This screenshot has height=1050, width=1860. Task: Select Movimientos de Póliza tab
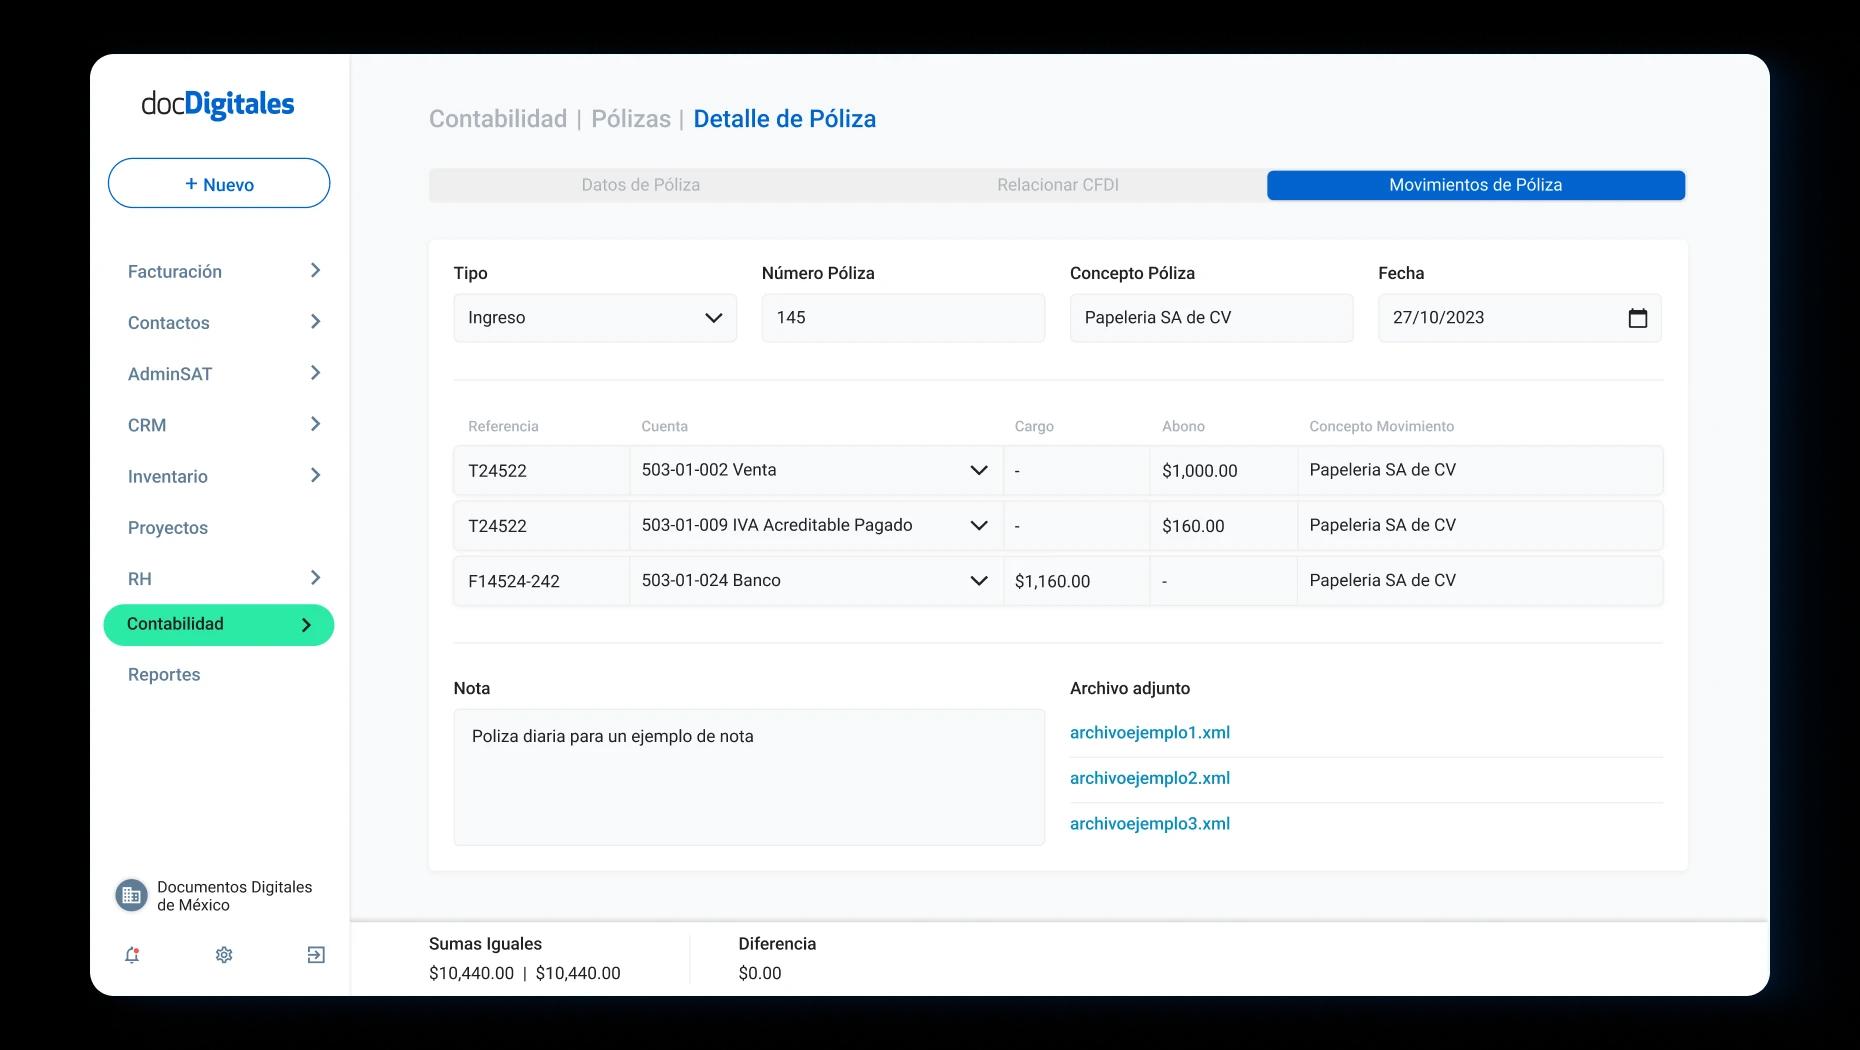point(1475,185)
